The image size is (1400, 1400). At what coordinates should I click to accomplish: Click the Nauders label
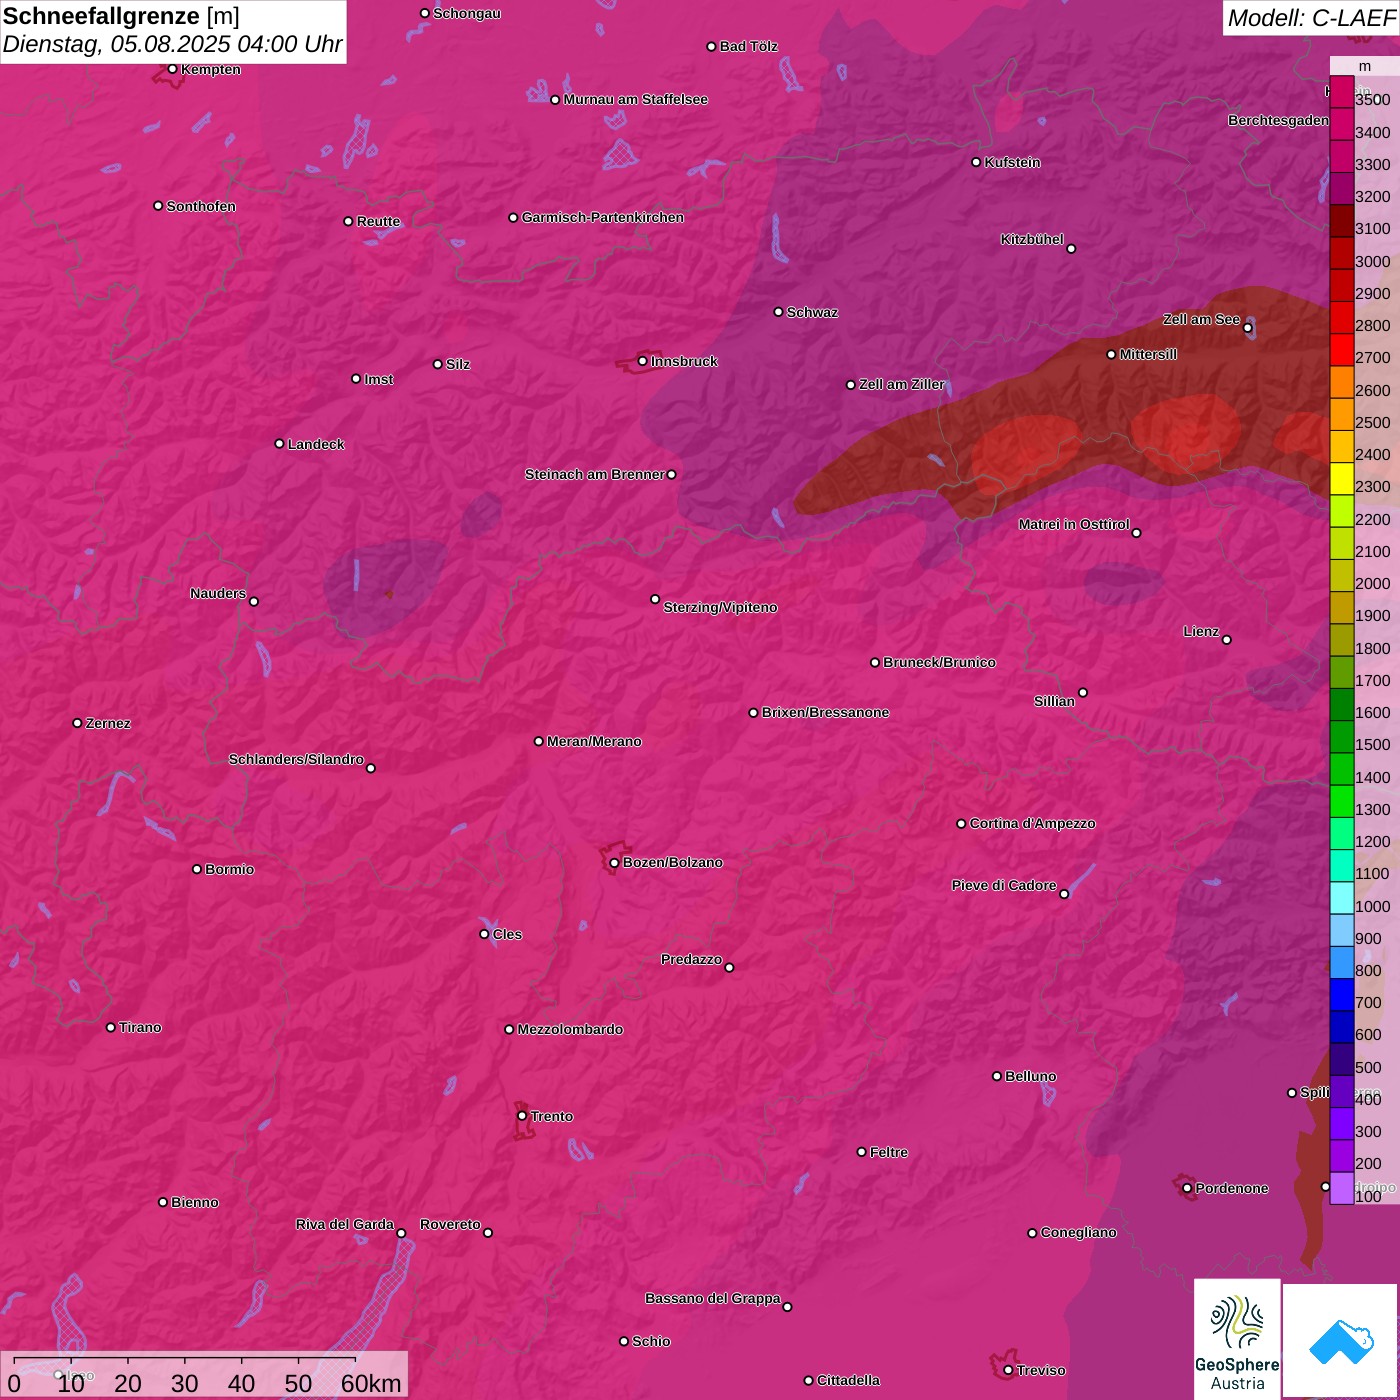pyautogui.click(x=218, y=593)
